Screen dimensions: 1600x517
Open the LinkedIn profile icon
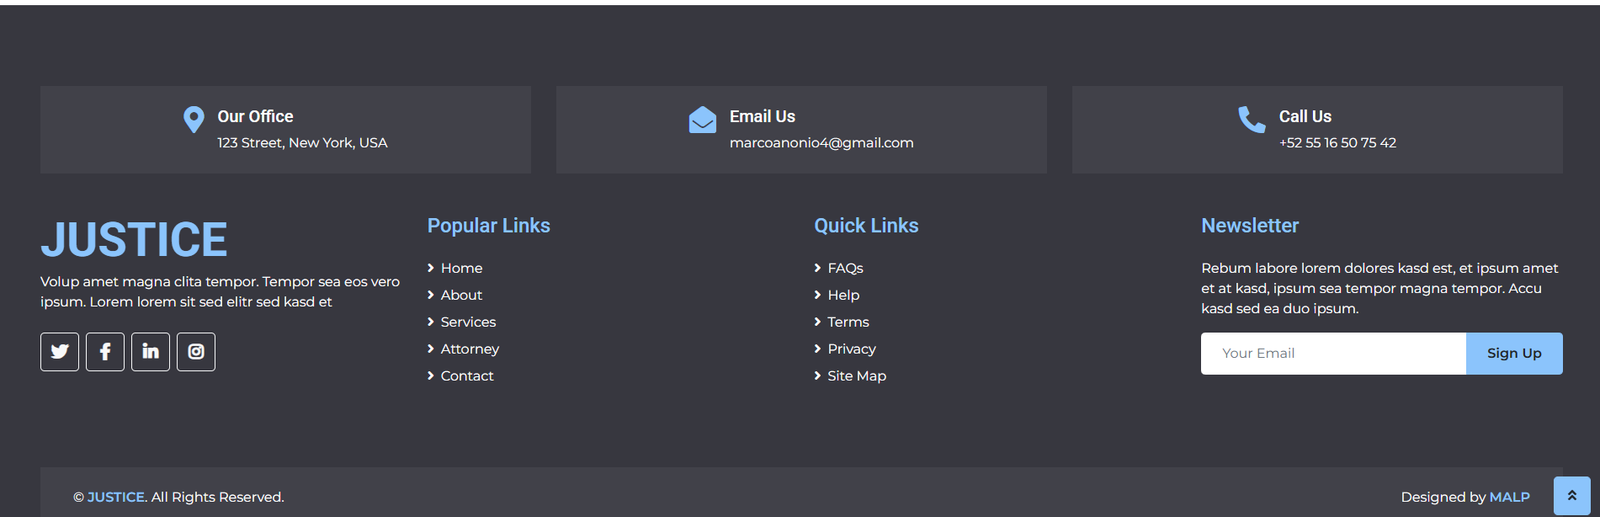pos(150,352)
